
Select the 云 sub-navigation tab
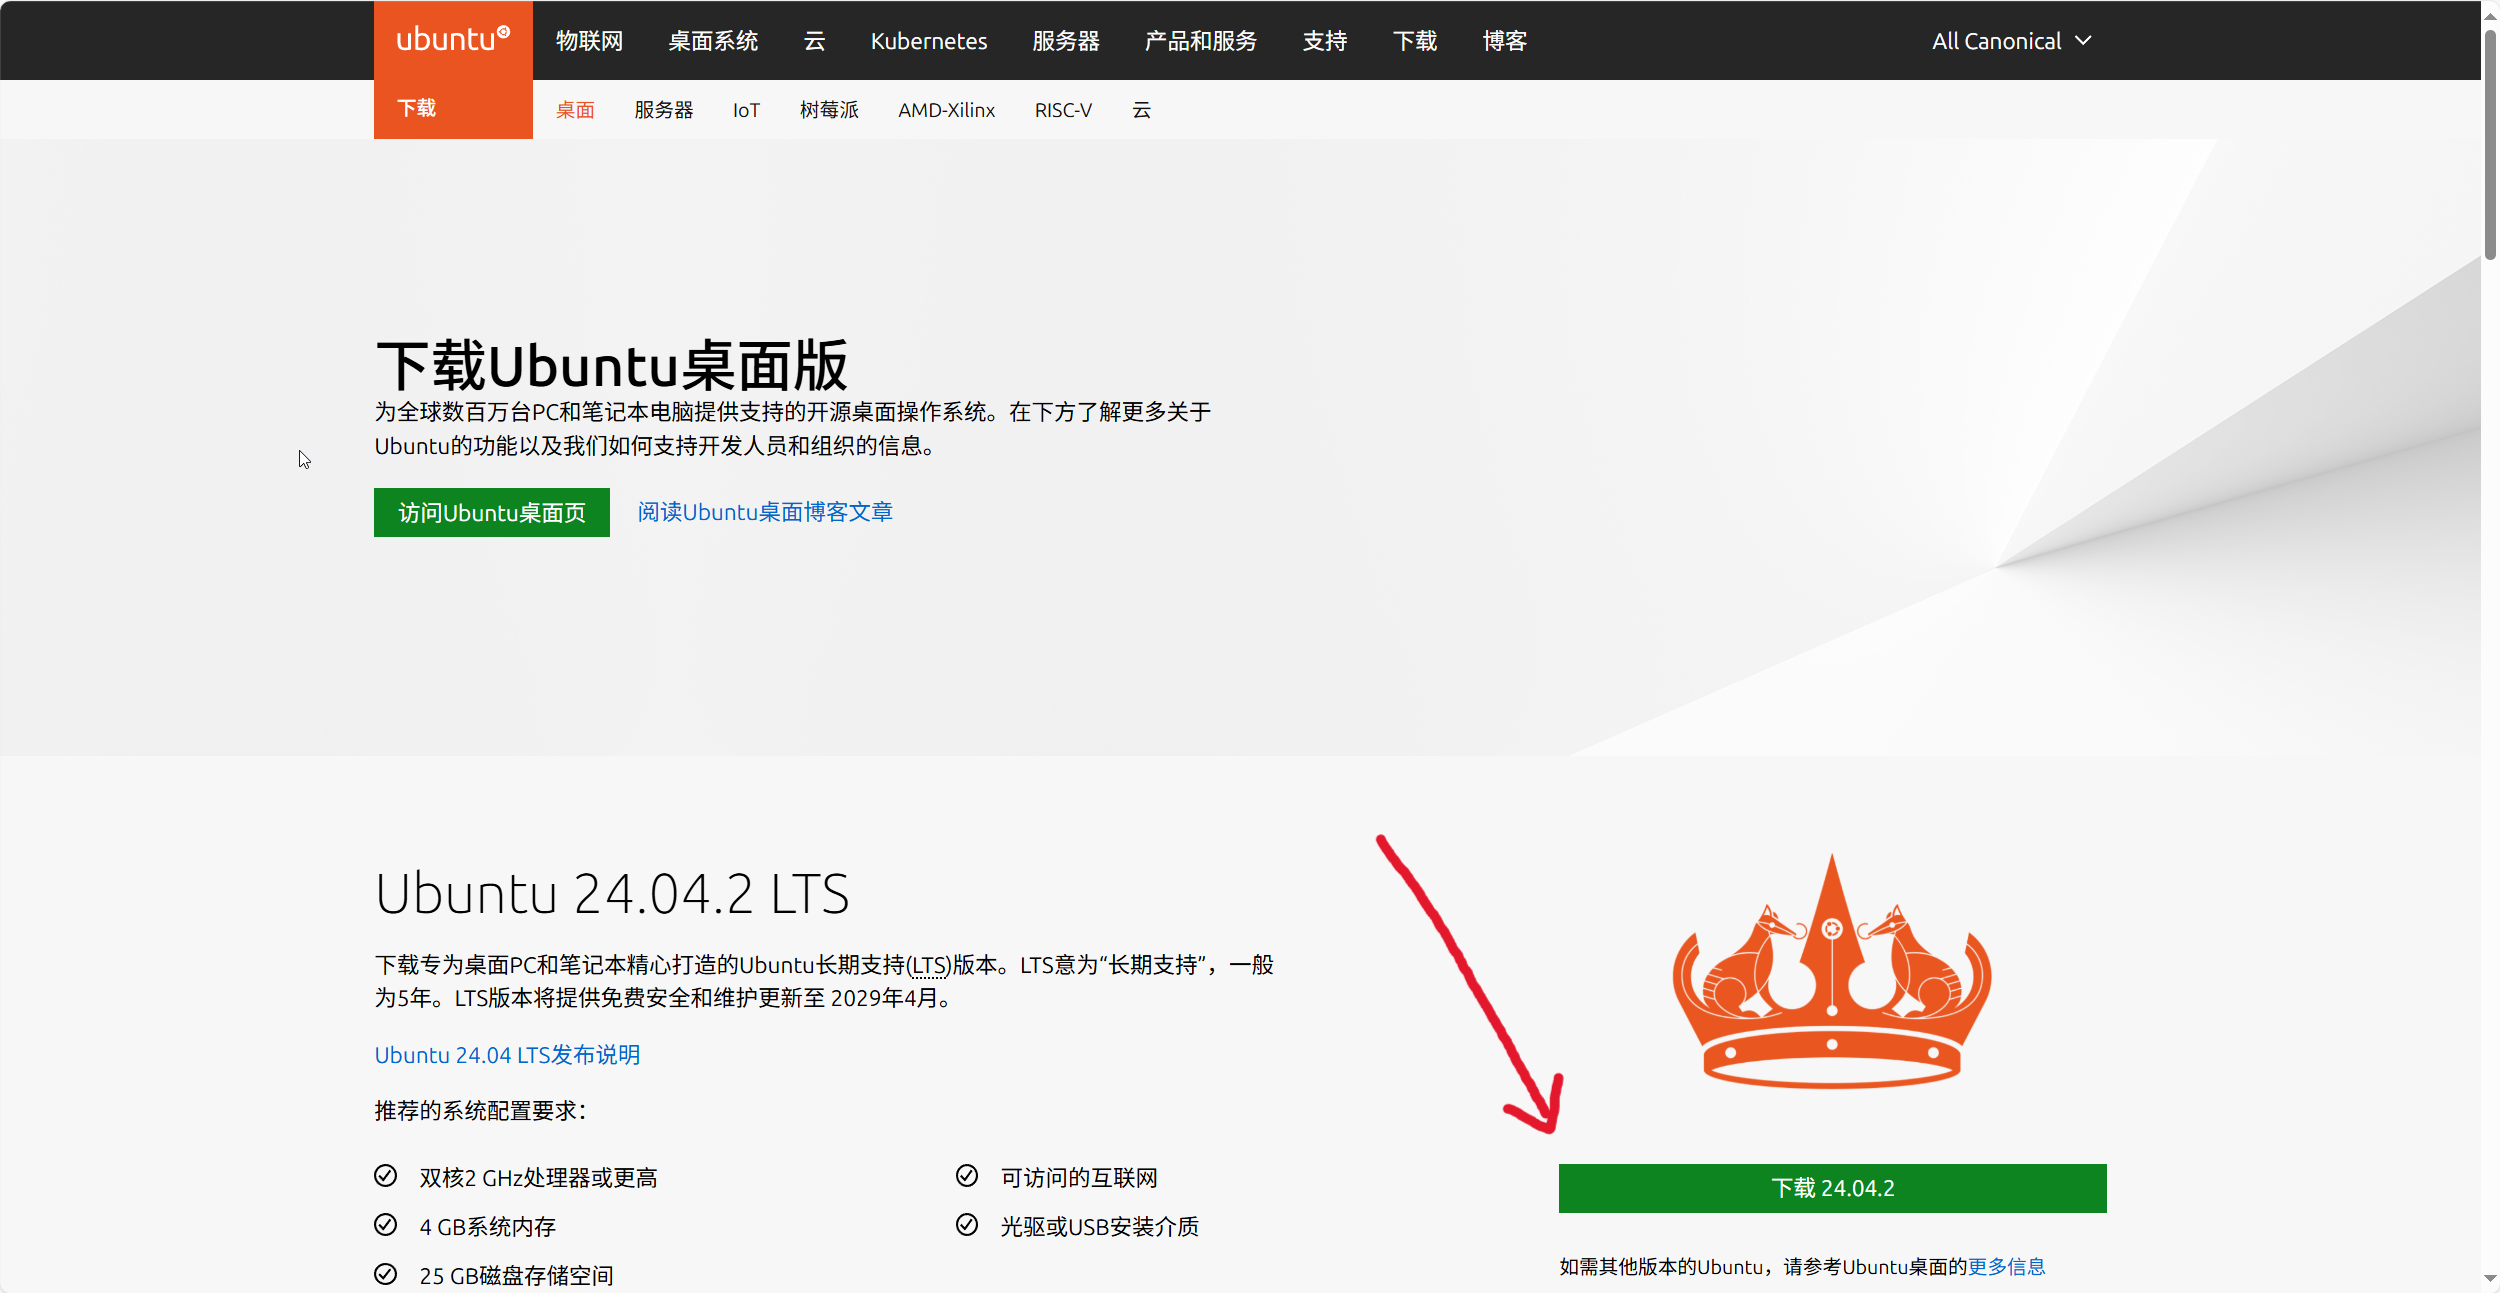1142,110
